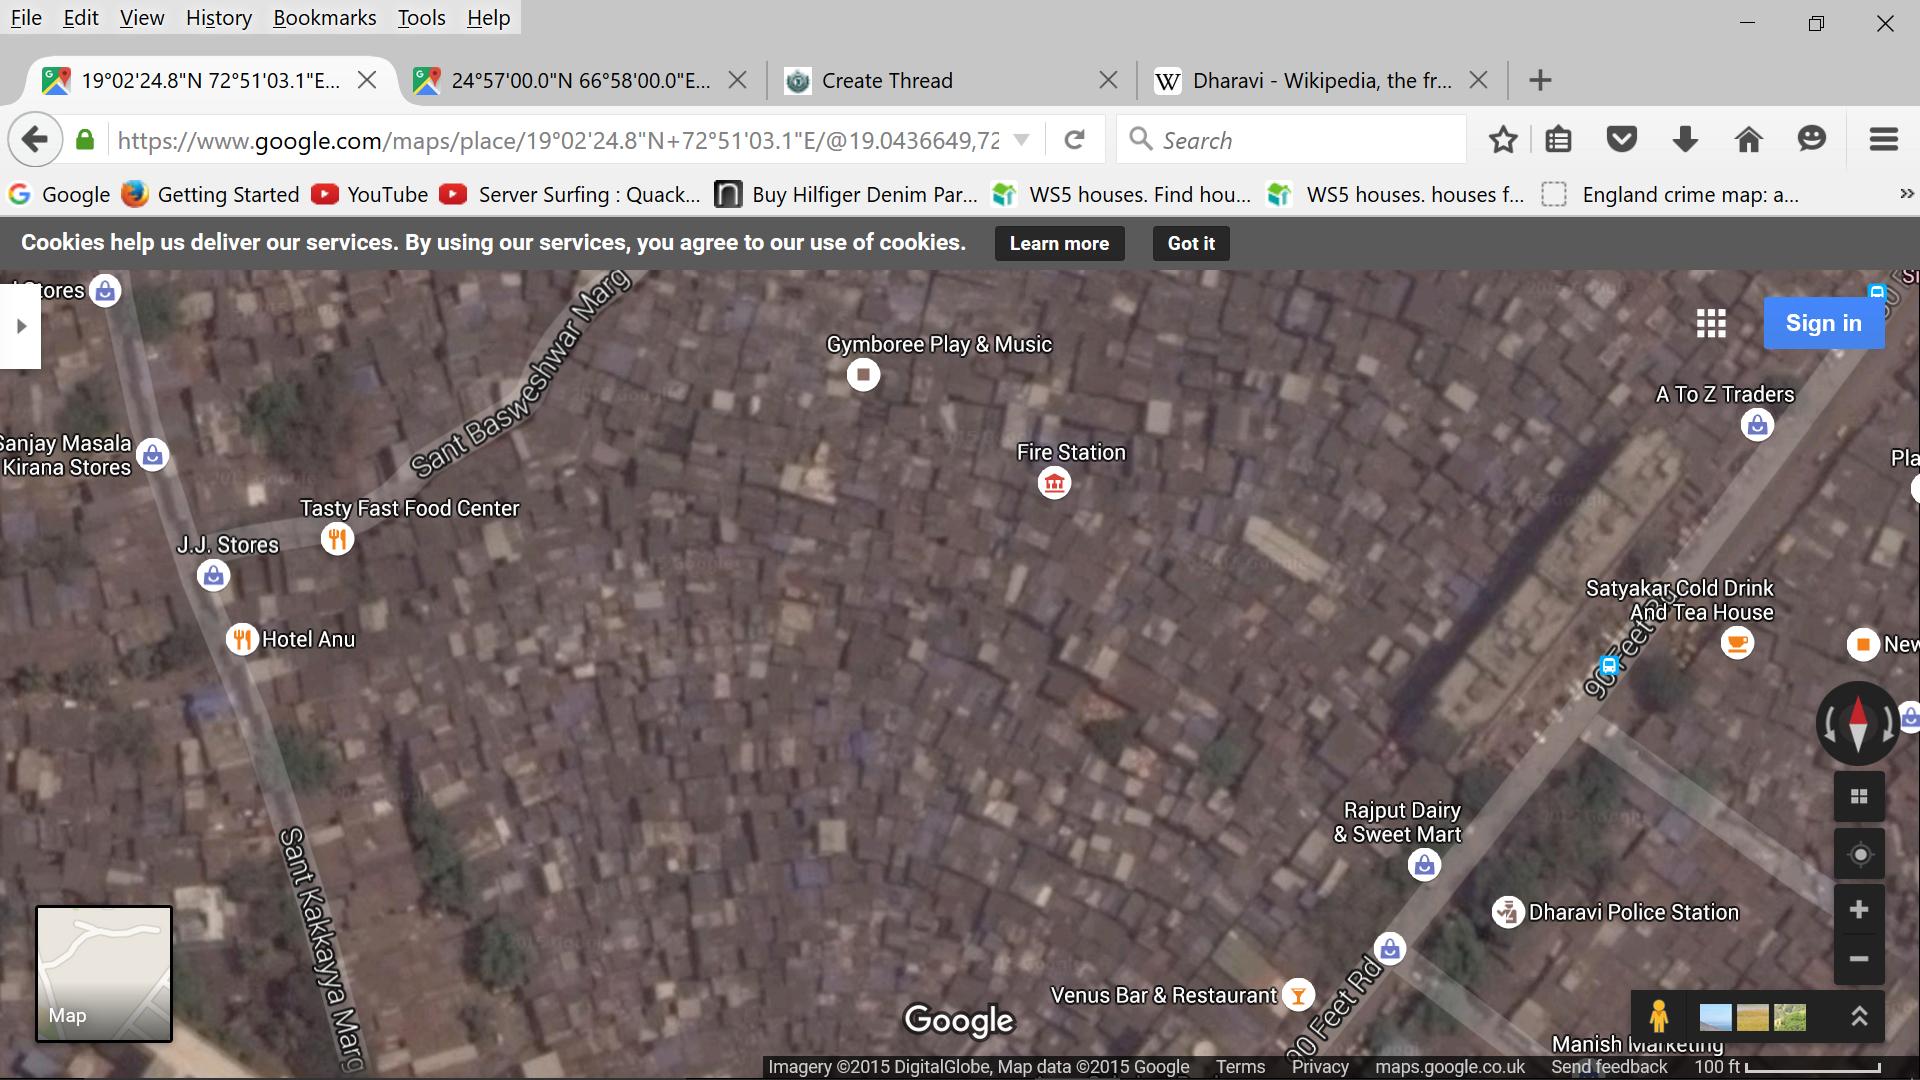Open the Pocket save icon
The width and height of the screenshot is (1920, 1080).
1621,140
